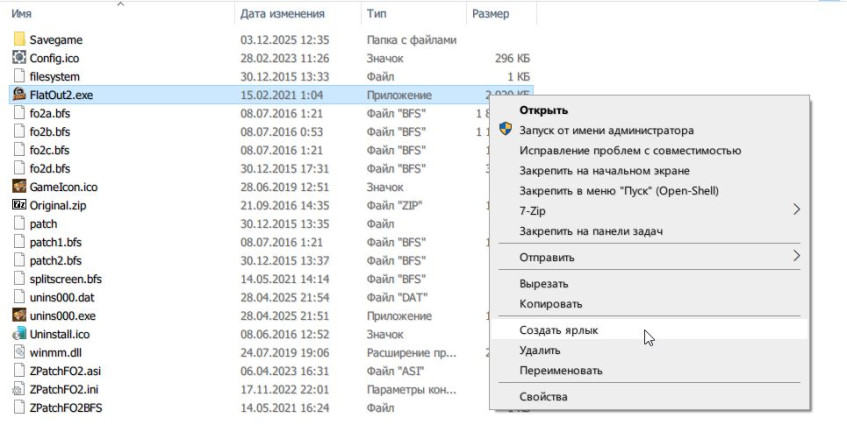Select the splitscreen.bfs file name
The image size is (847, 425).
65,279
